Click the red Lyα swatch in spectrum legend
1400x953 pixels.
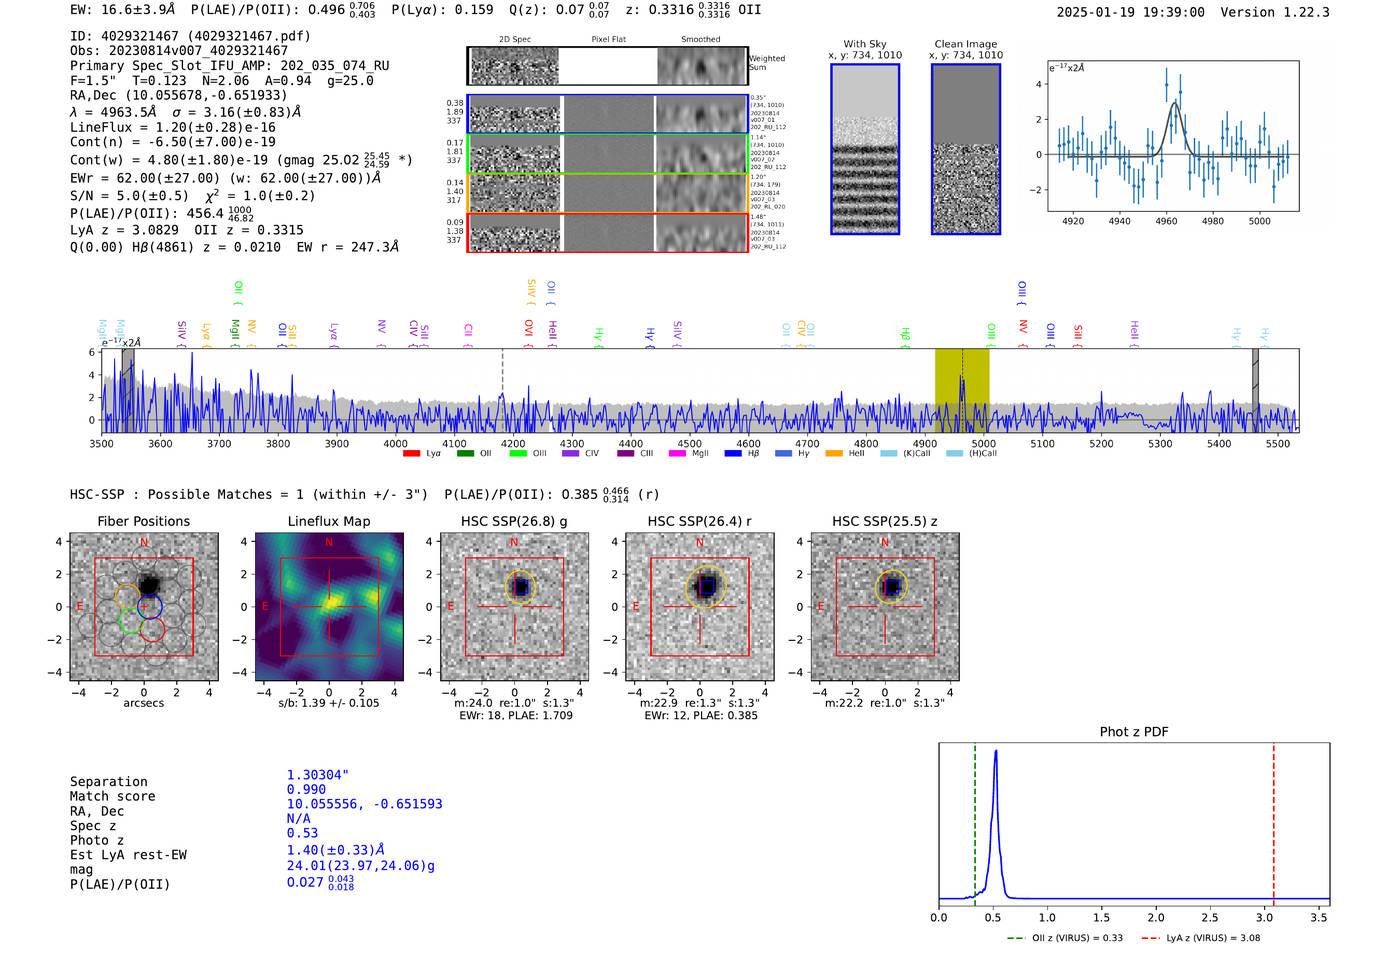pos(411,453)
